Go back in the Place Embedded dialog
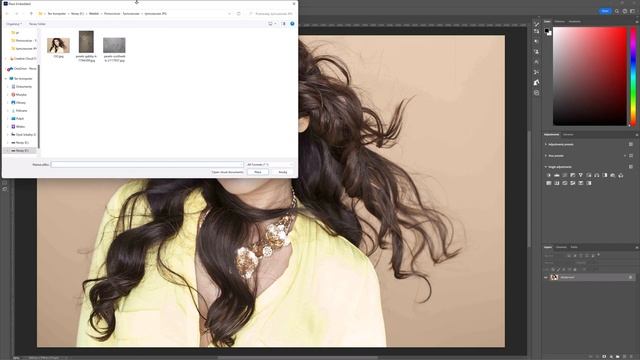640x360 pixels. (7, 13)
